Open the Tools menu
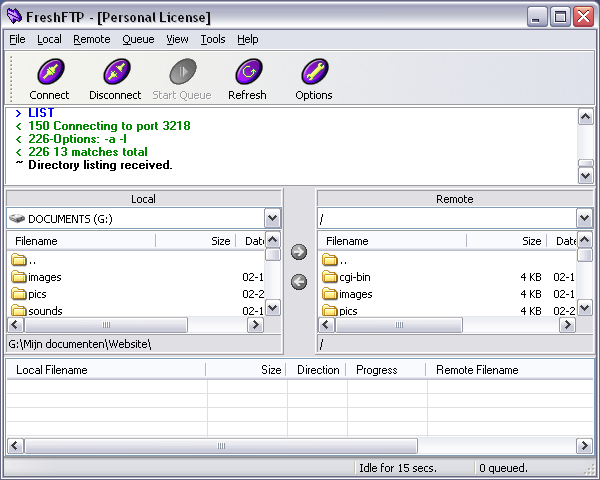Image resolution: width=600 pixels, height=480 pixels. click(x=212, y=39)
